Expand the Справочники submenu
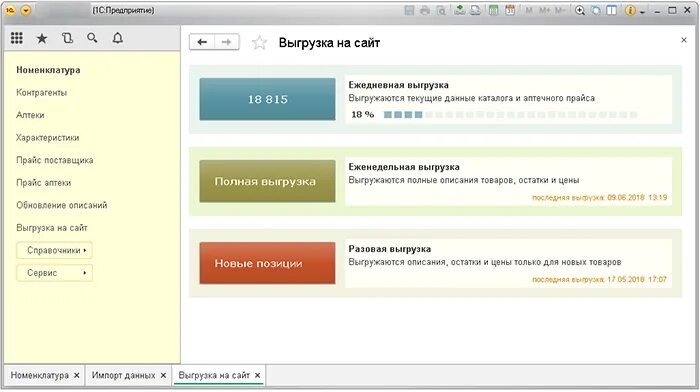The height and width of the screenshot is (392, 700). (x=54, y=250)
